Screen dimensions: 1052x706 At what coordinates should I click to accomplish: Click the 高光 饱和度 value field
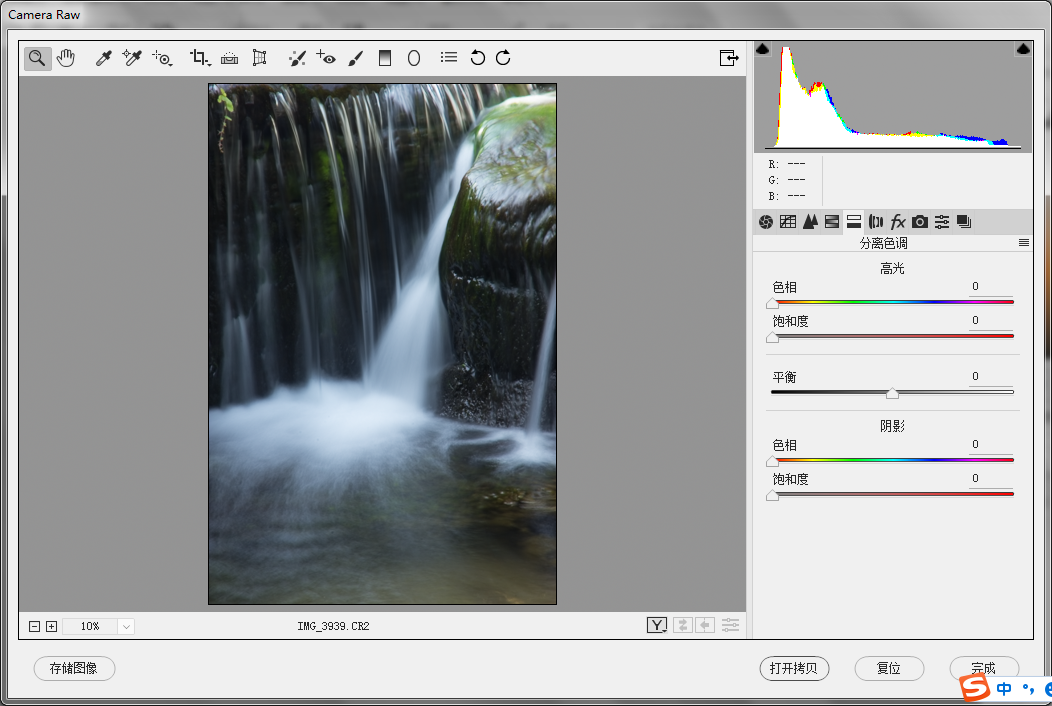(x=990, y=321)
